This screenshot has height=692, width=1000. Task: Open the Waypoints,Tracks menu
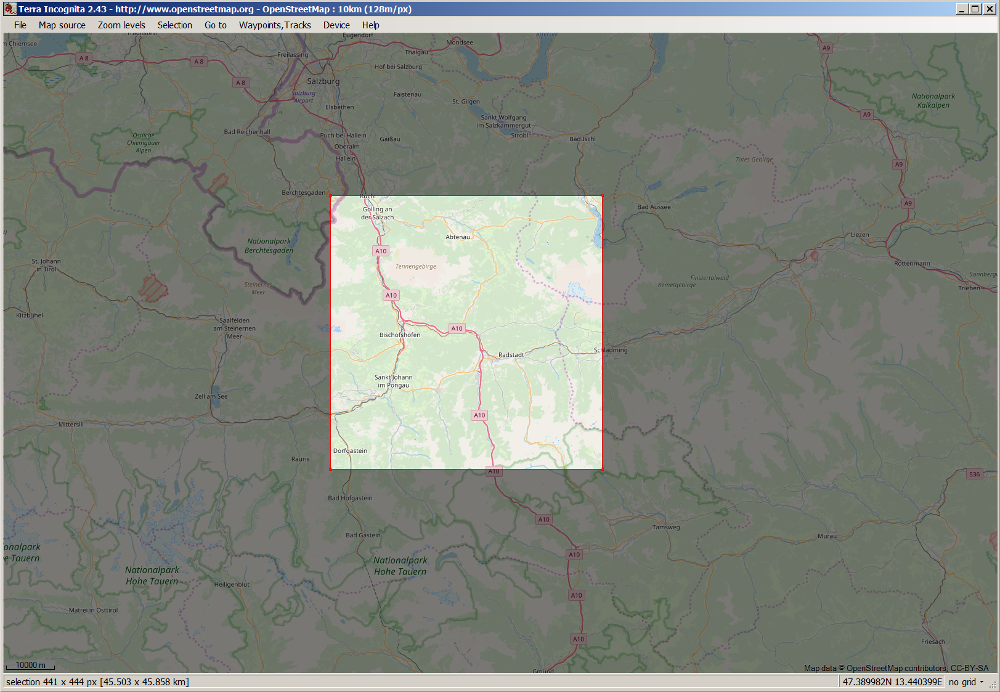(275, 24)
